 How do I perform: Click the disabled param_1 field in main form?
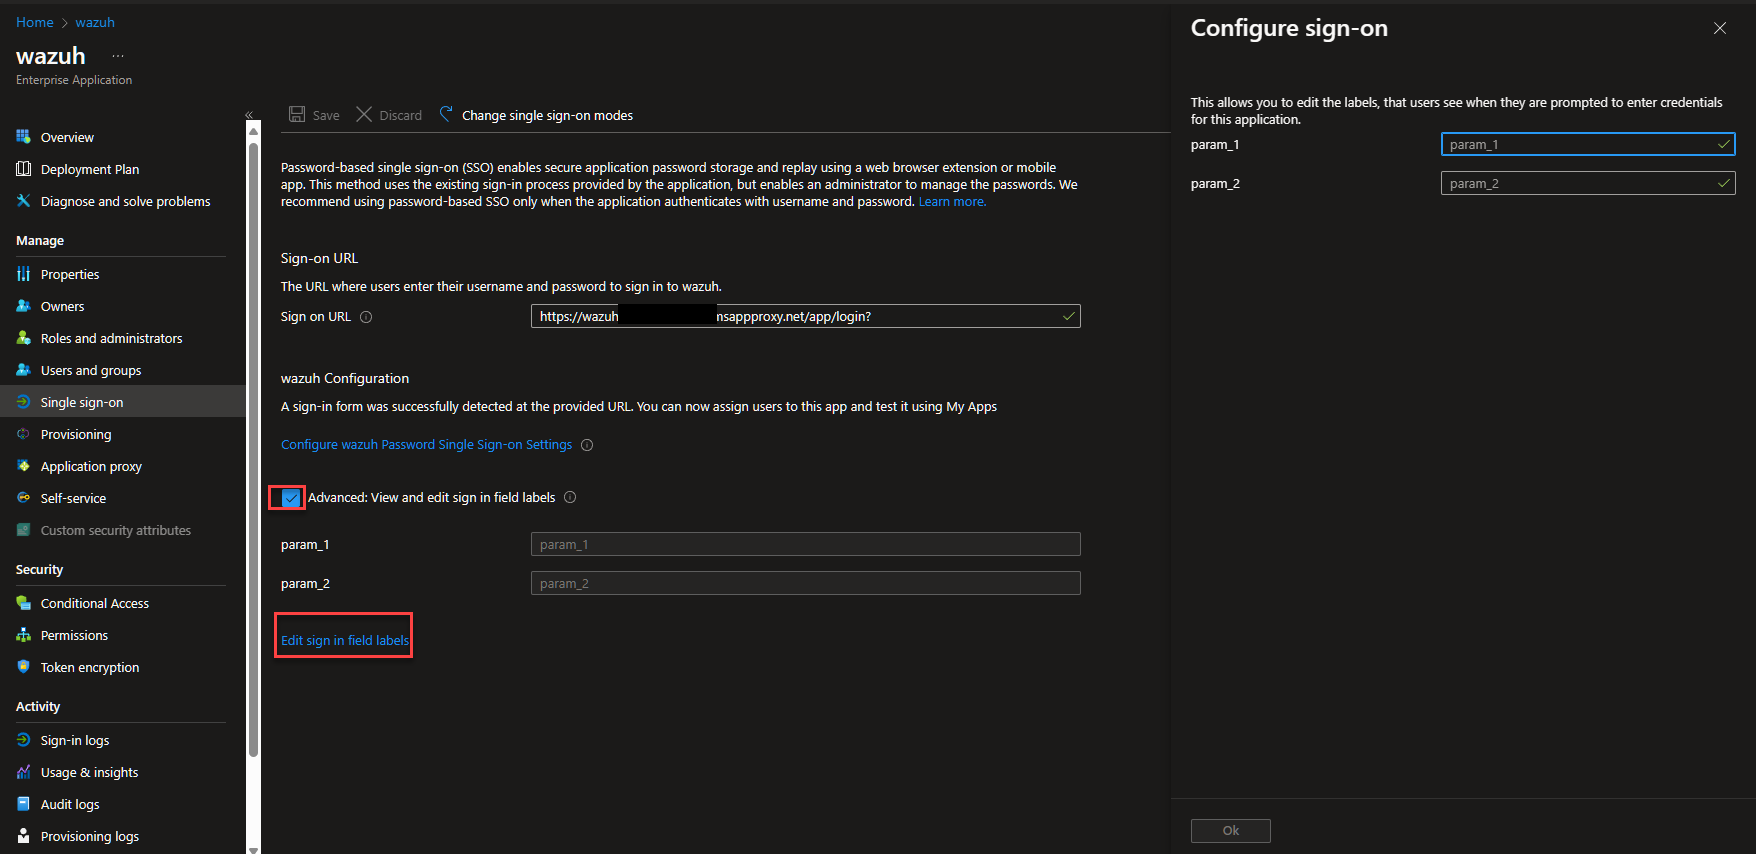coord(806,544)
